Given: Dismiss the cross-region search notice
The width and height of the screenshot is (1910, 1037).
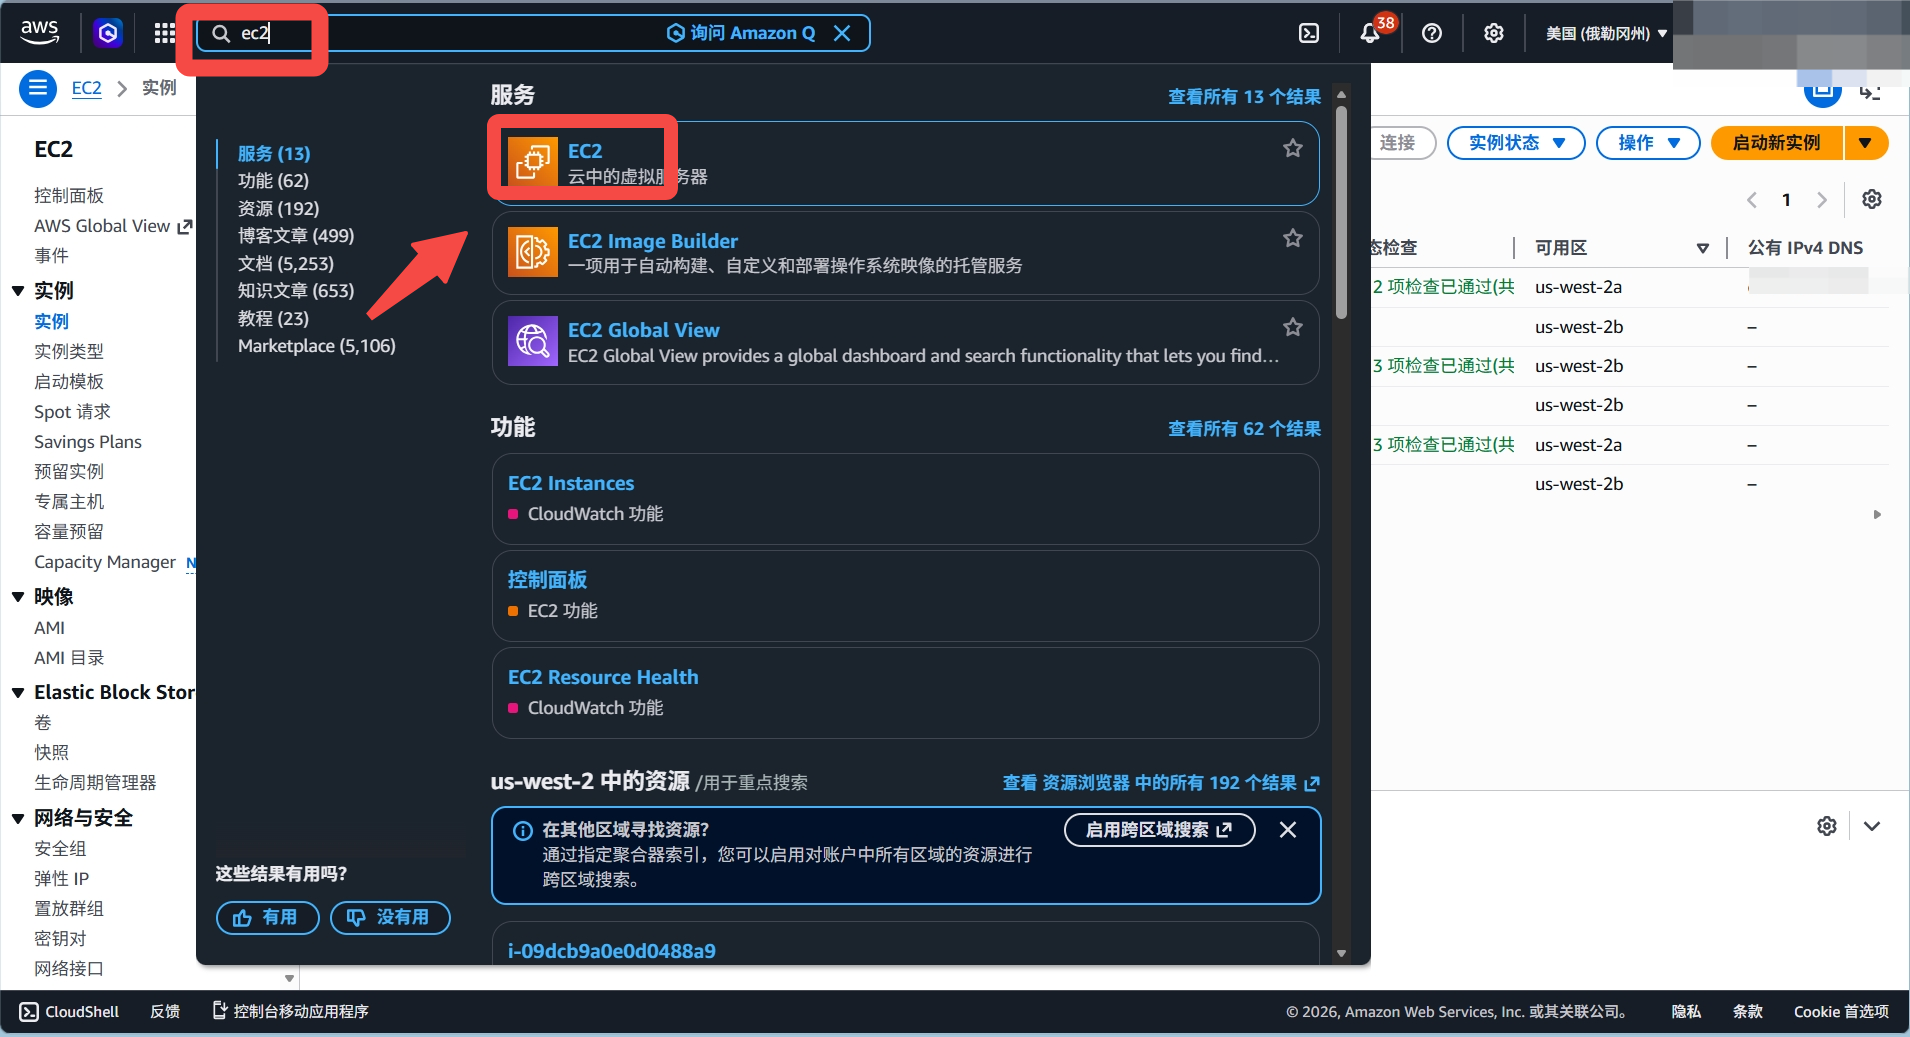Looking at the screenshot, I should click(1288, 830).
